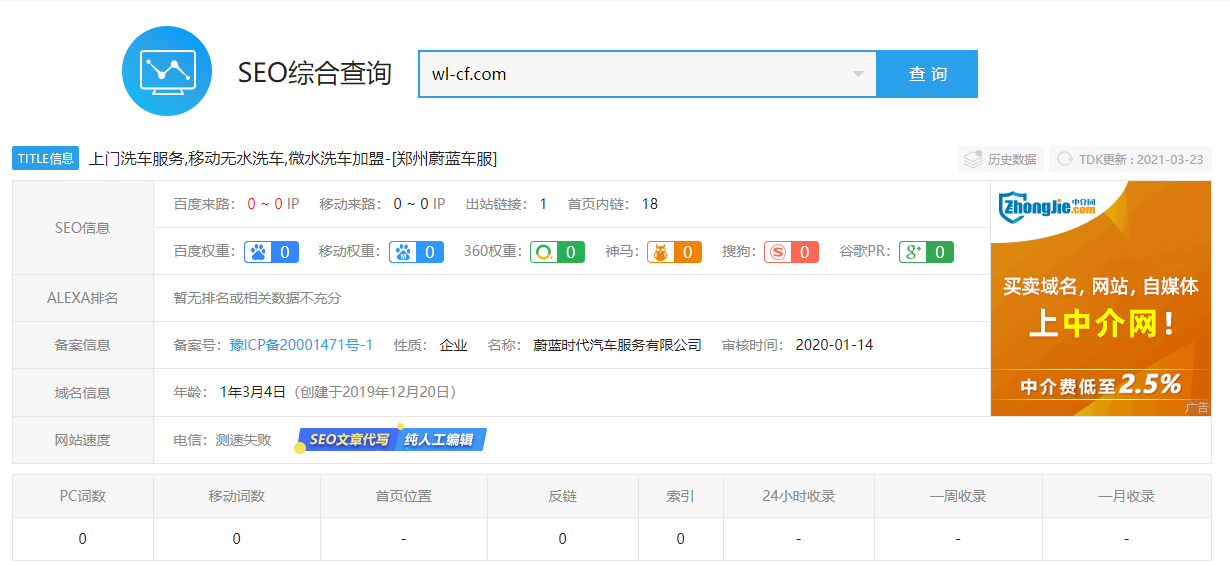The height and width of the screenshot is (566, 1230).
Task: Click the 百度权重 paw badge
Action: (272, 252)
